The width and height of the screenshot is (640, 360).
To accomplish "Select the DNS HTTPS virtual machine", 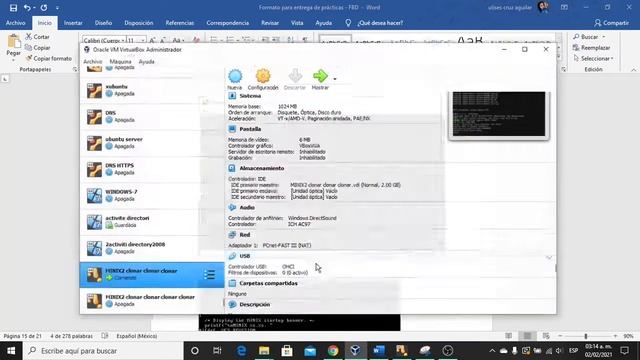I will click(152, 169).
